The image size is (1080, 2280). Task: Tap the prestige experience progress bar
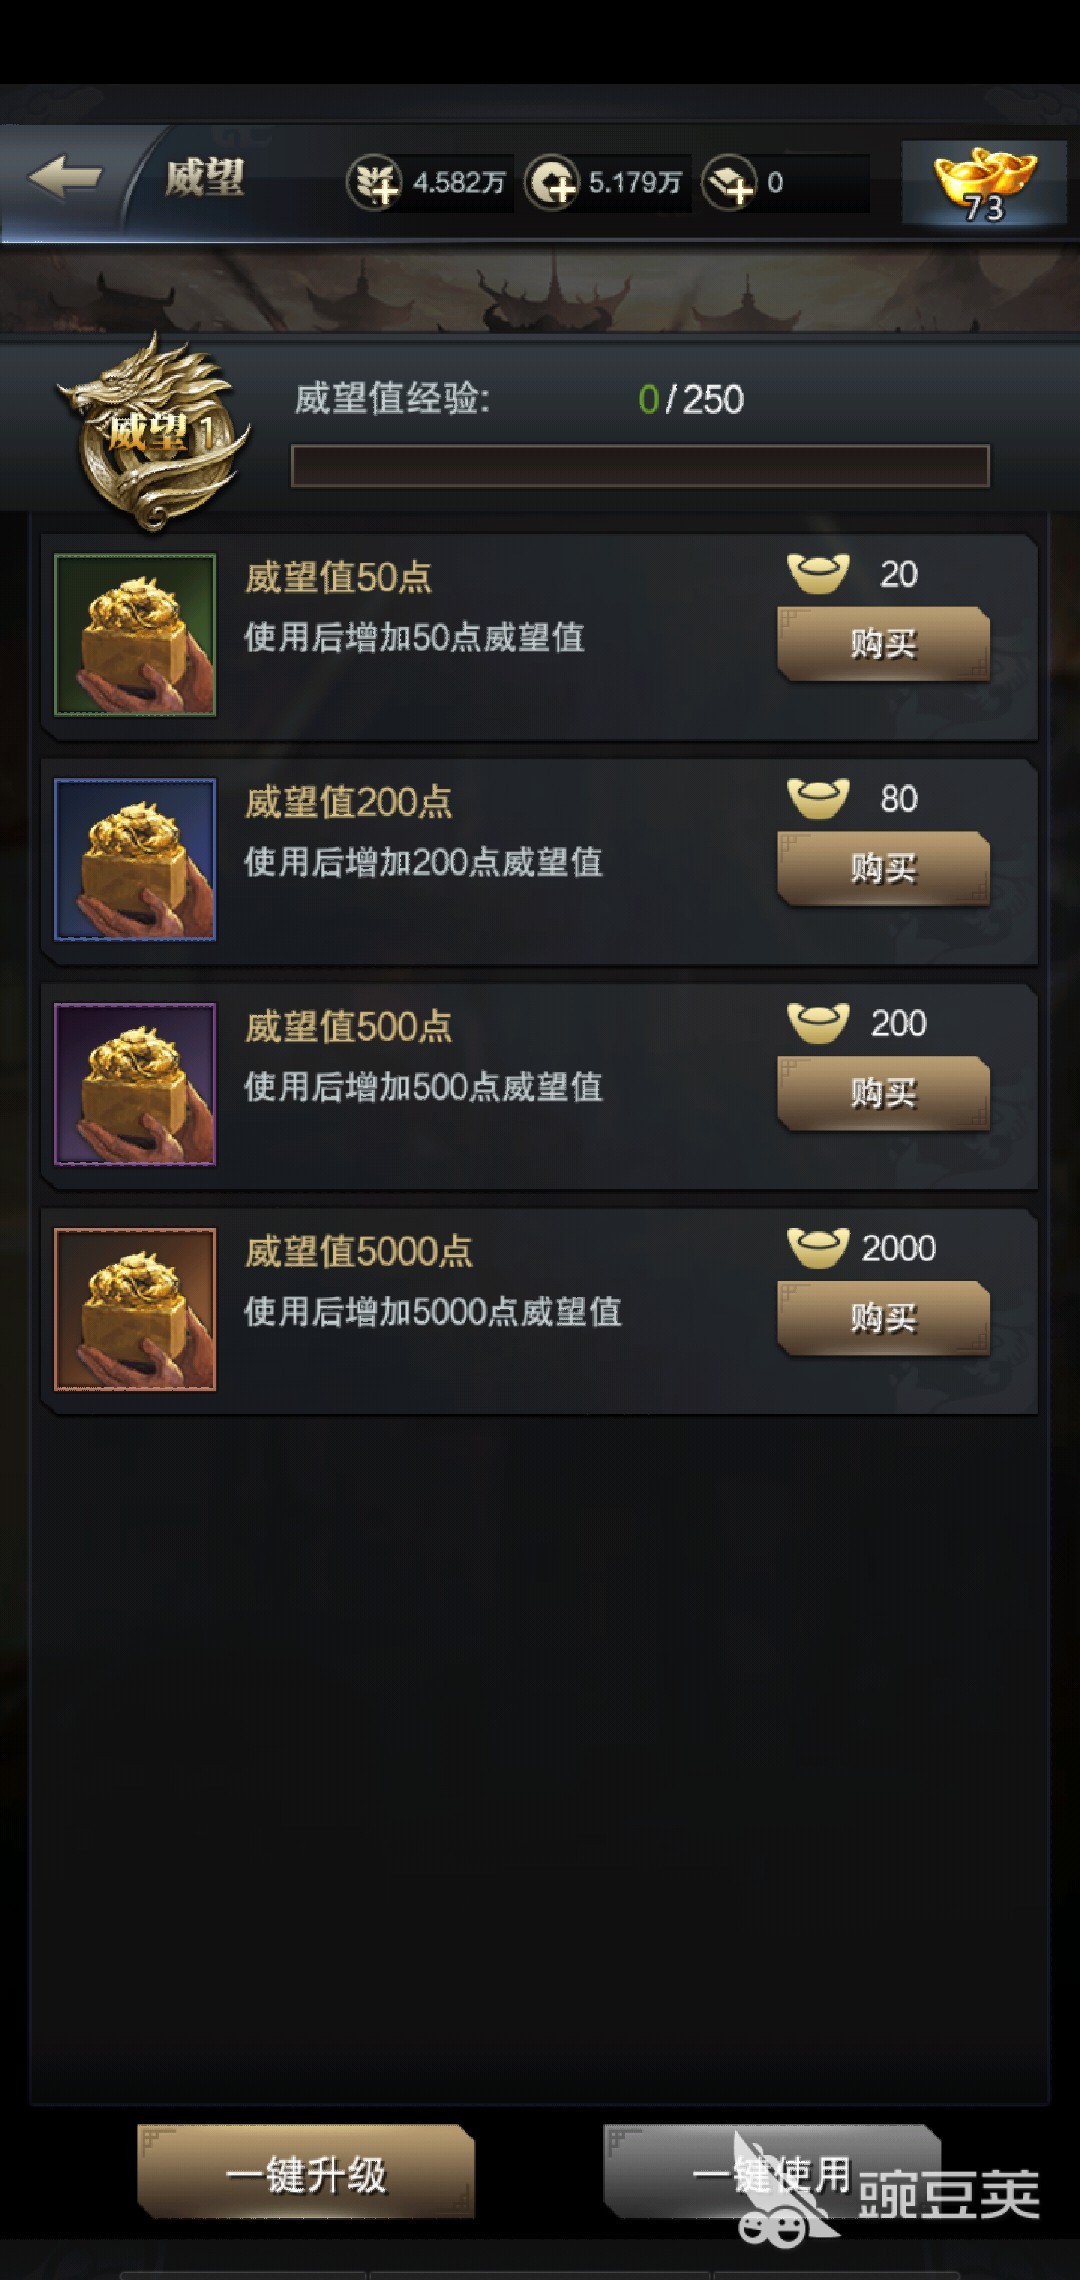[640, 466]
